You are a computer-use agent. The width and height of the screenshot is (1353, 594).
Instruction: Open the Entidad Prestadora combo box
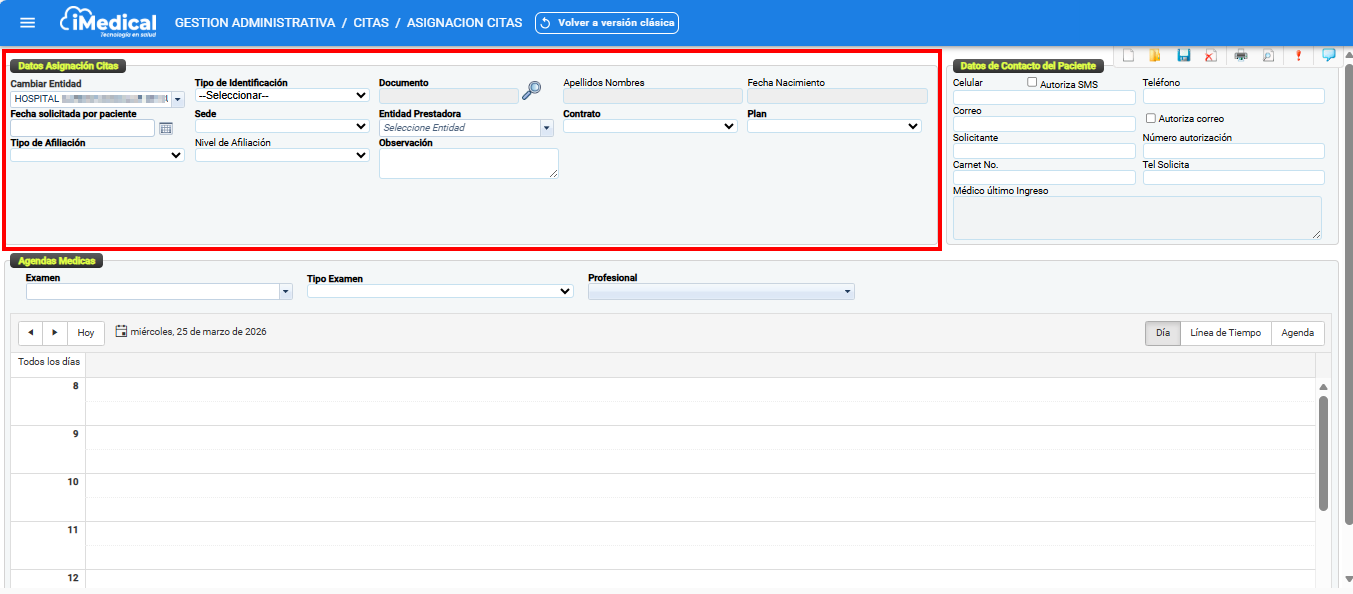point(465,128)
